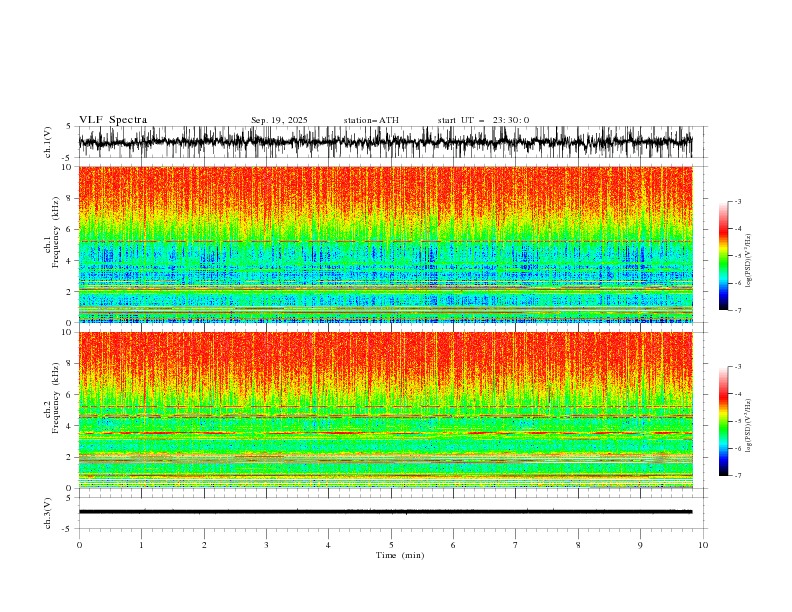Click time axis tick label 7
792x612 pixels.
[x=516, y=545]
